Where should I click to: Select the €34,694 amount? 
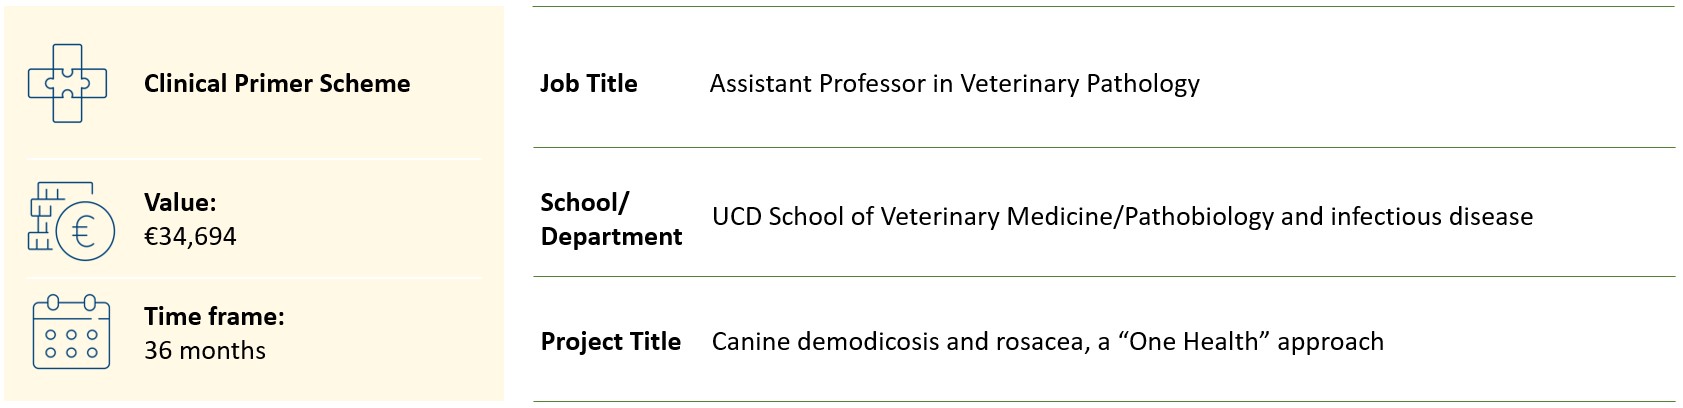(190, 237)
